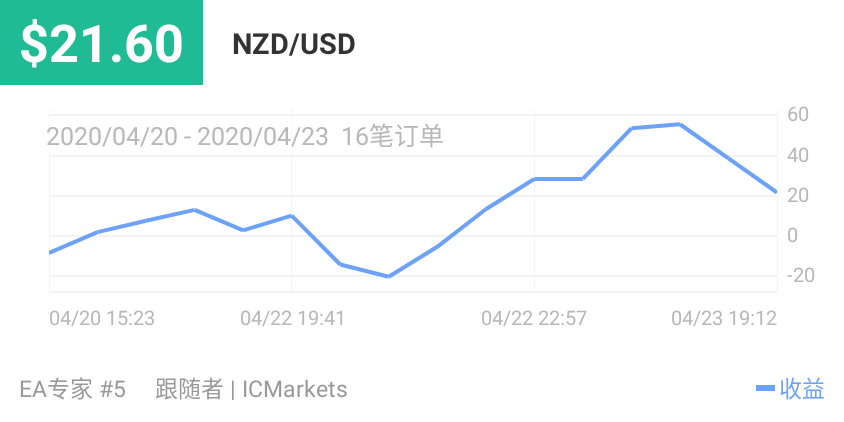Open the EA专家 #5 label
Screen dimensions: 844x422
(x=73, y=389)
